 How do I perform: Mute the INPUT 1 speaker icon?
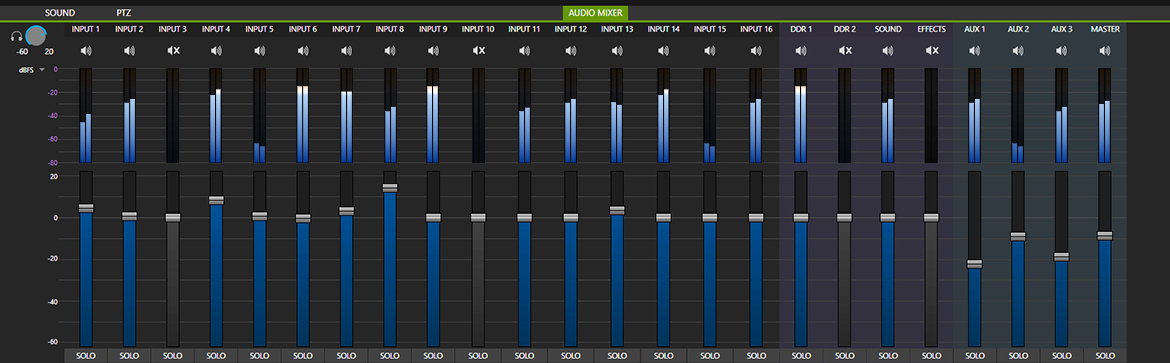[86, 51]
